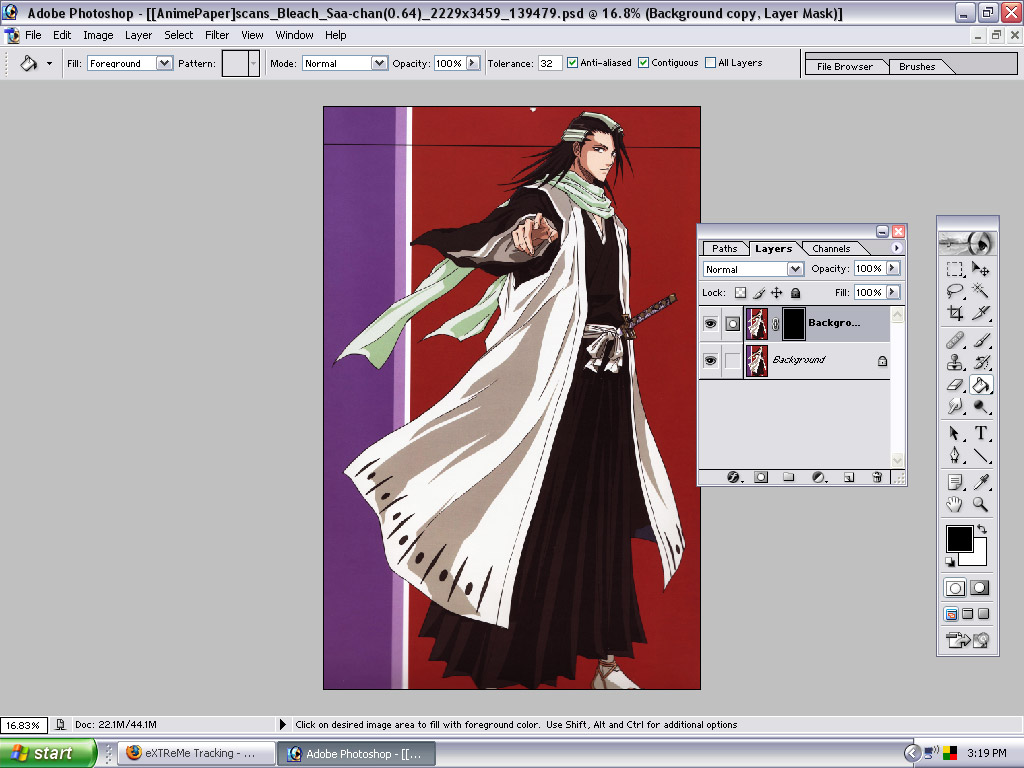
Task: Open the tool preset picker arrow
Action: [x=49, y=63]
